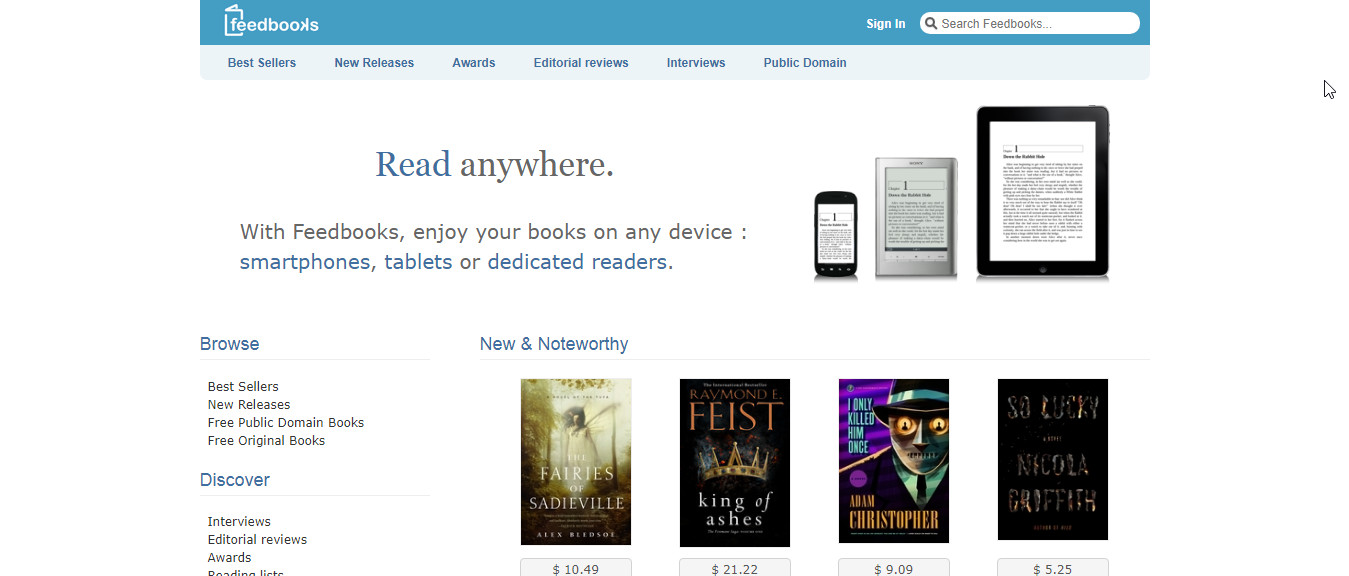Click the smartphone device image
Viewport: 1349px width, 576px height.
tap(835, 235)
